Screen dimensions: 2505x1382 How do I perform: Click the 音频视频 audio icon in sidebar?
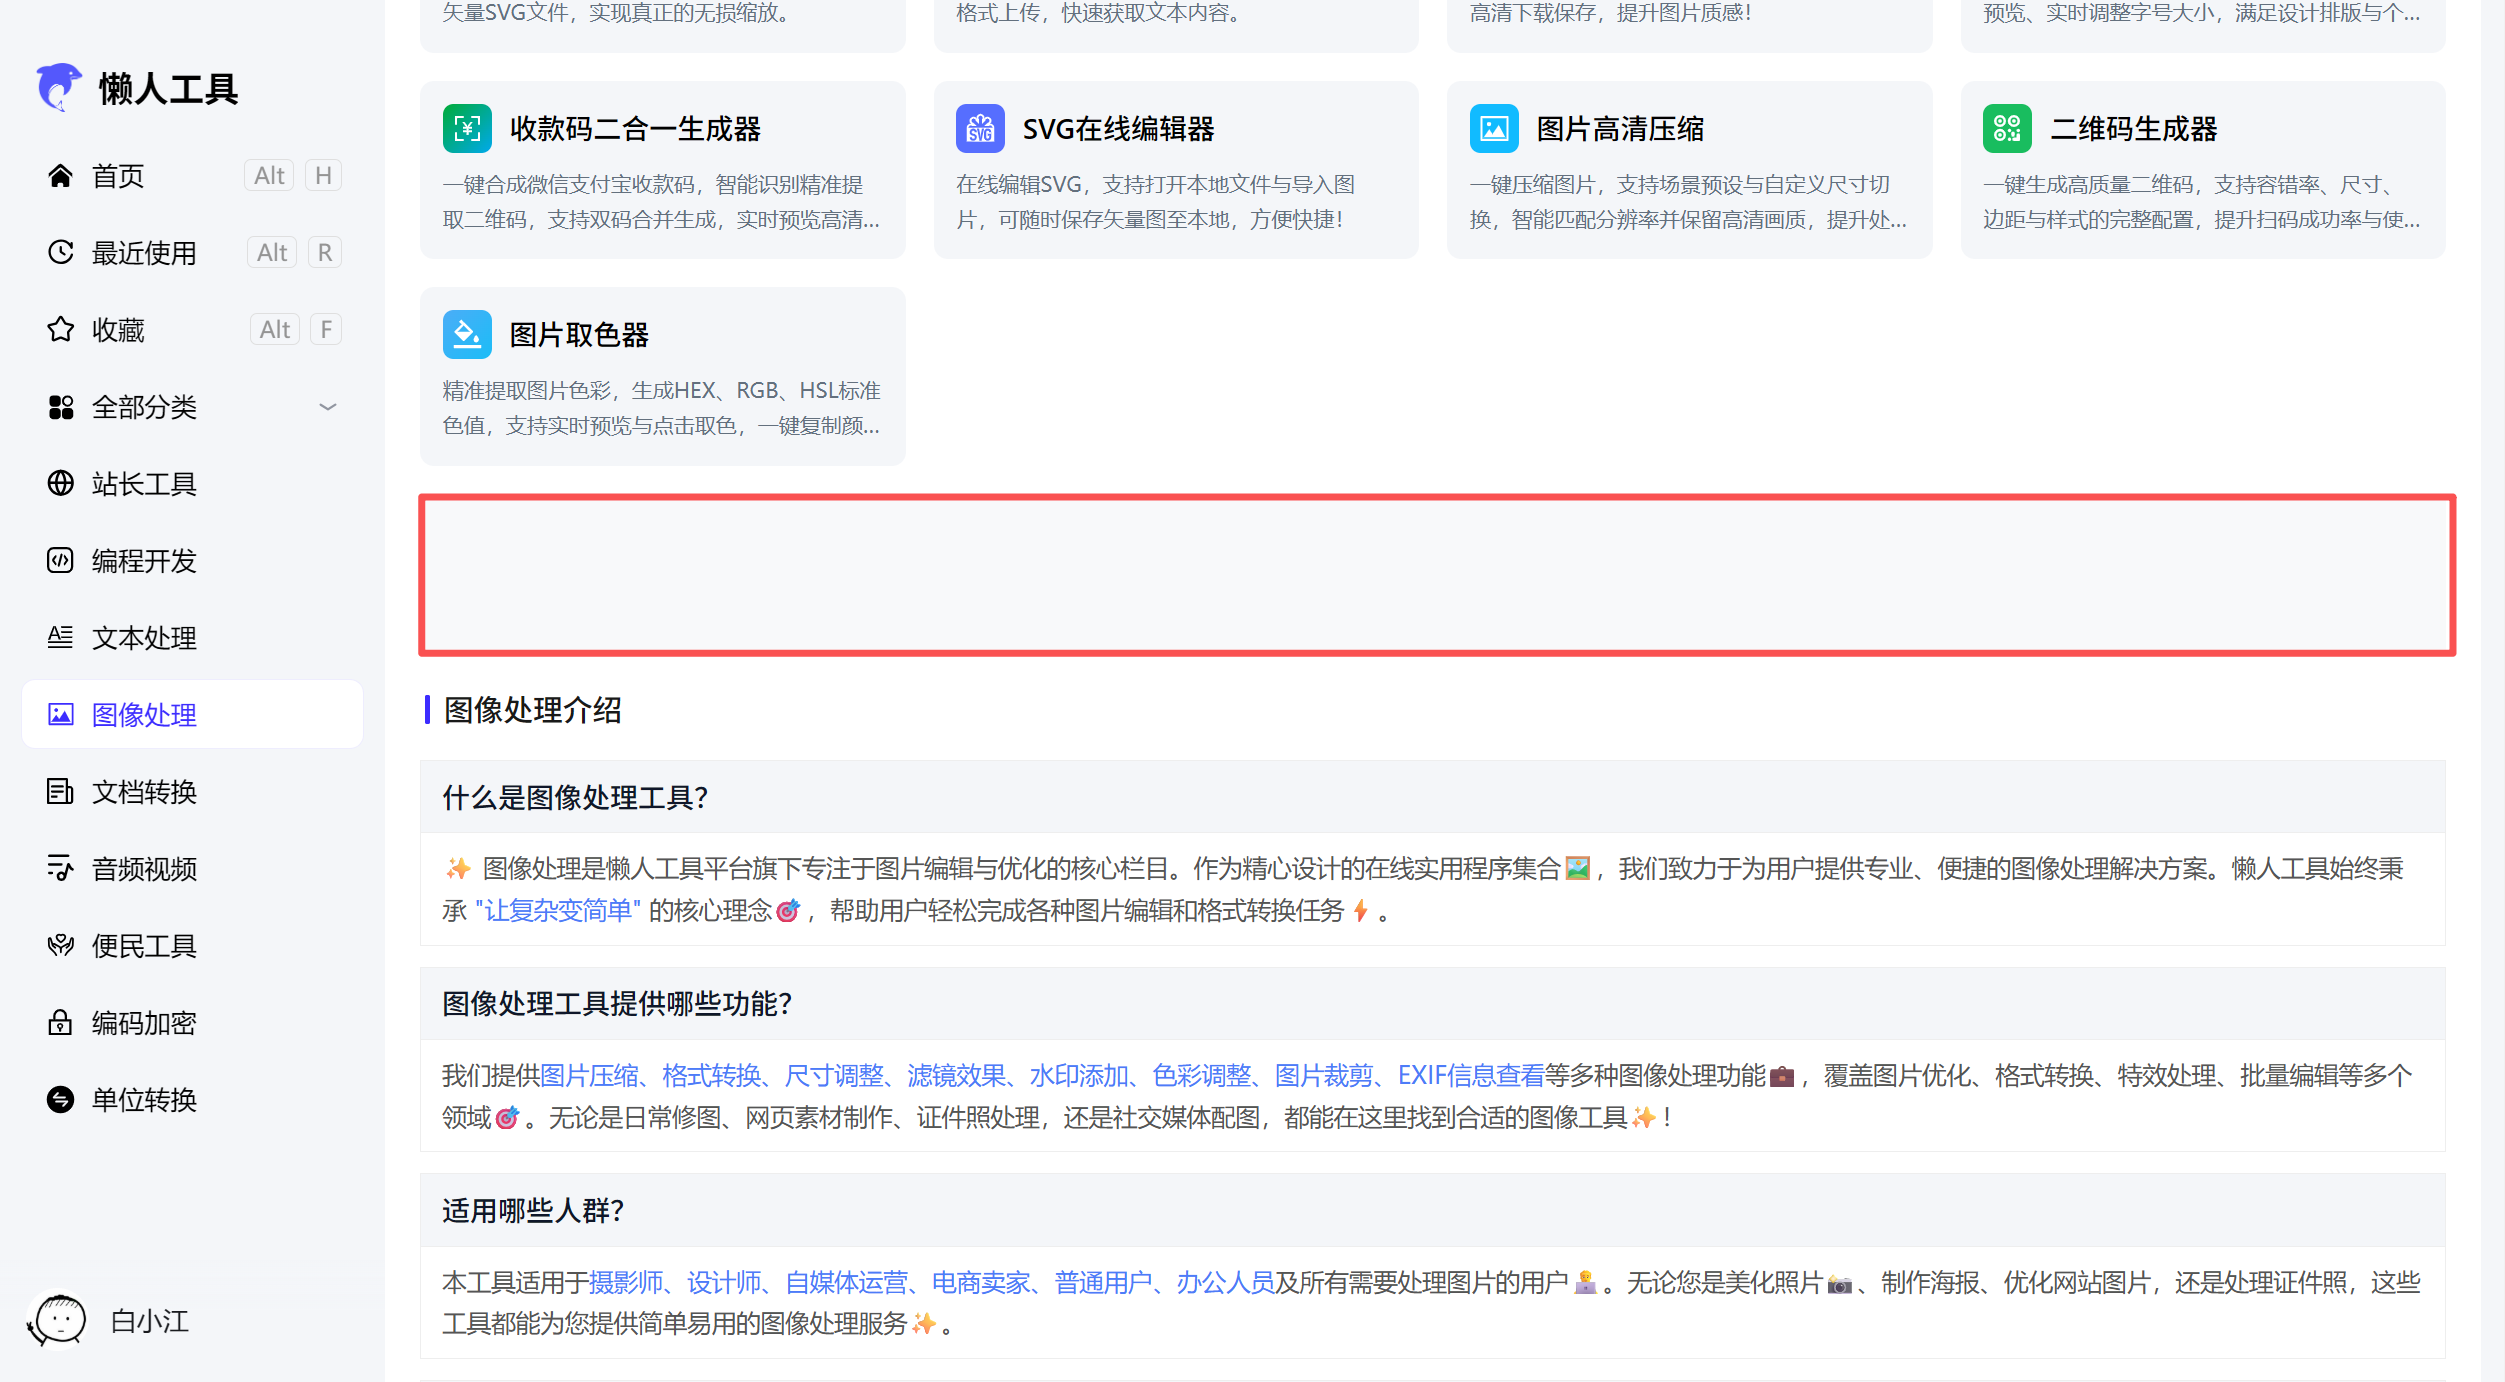point(60,868)
